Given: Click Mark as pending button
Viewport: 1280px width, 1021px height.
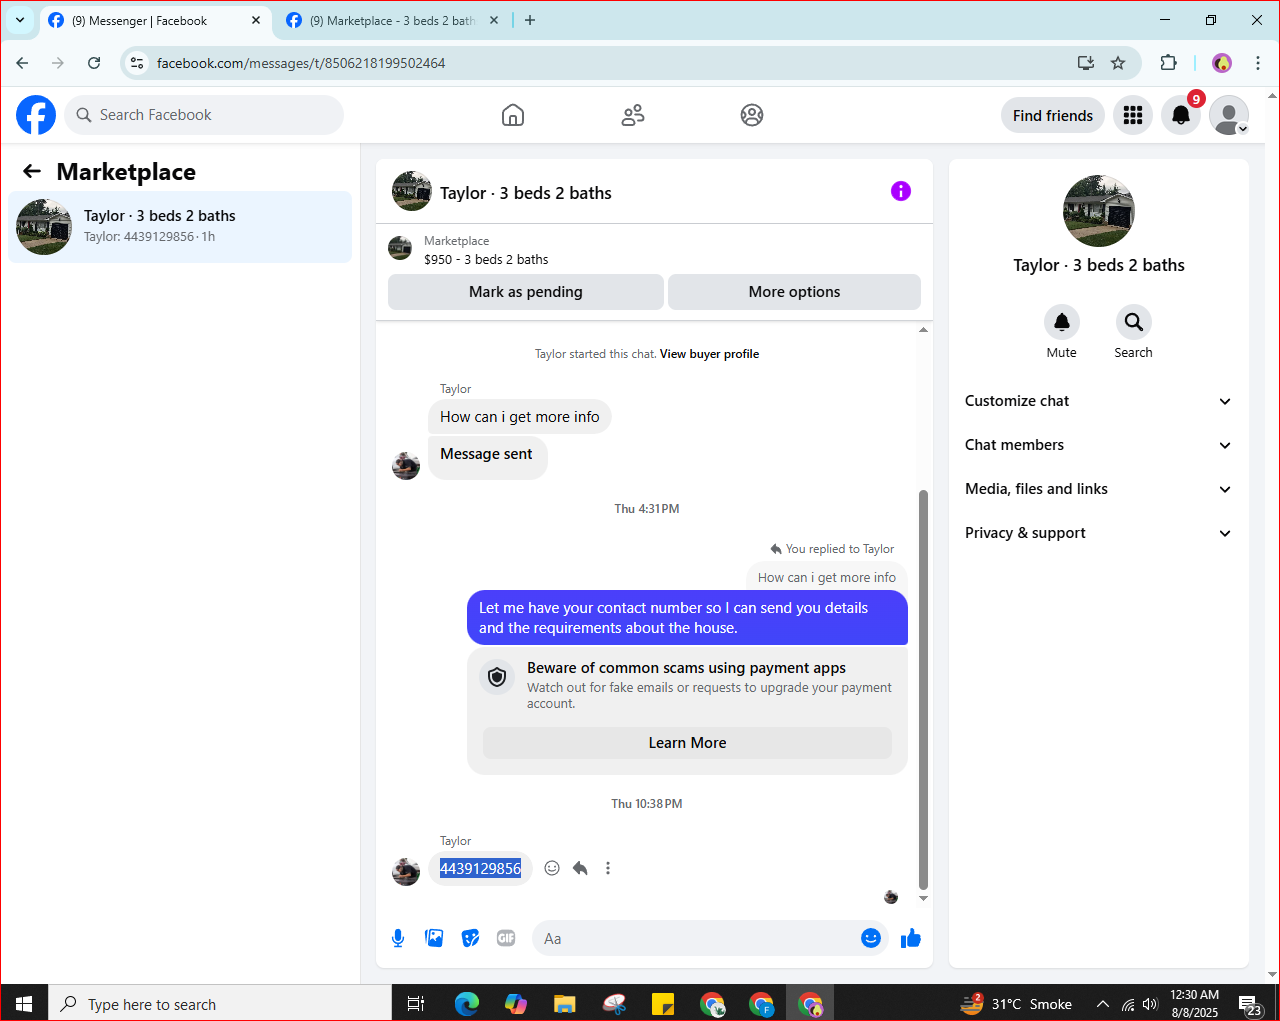Looking at the screenshot, I should click(526, 292).
